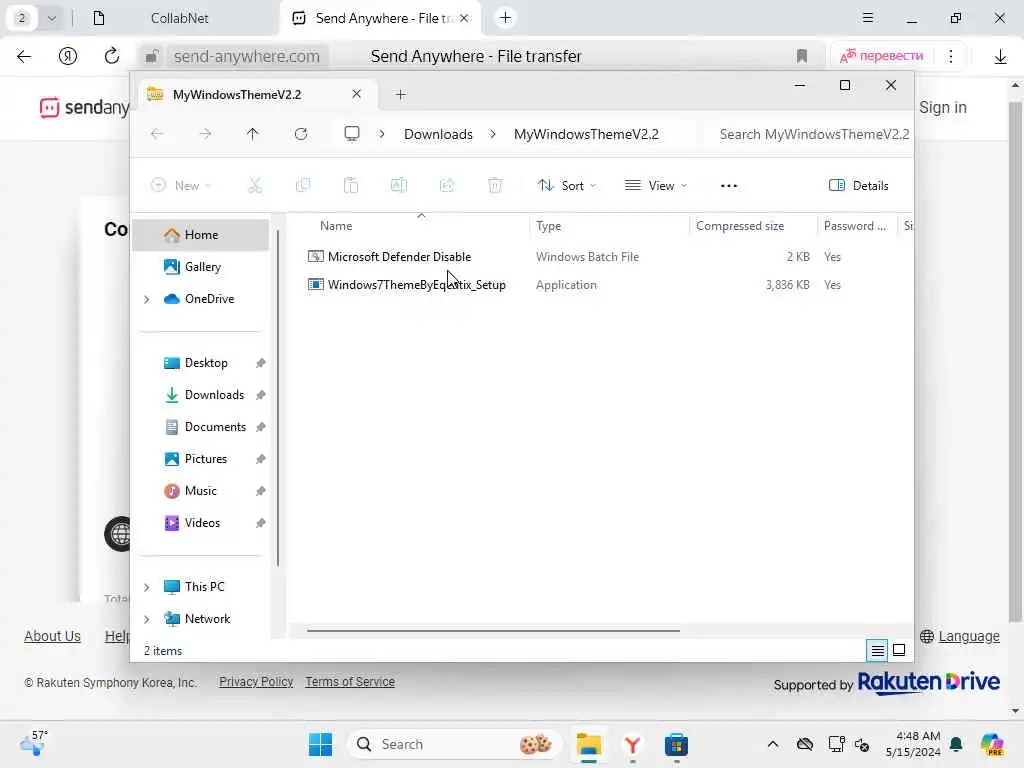This screenshot has width=1024, height=768.
Task: Open Music in the navigation pane
Action: 200,491
